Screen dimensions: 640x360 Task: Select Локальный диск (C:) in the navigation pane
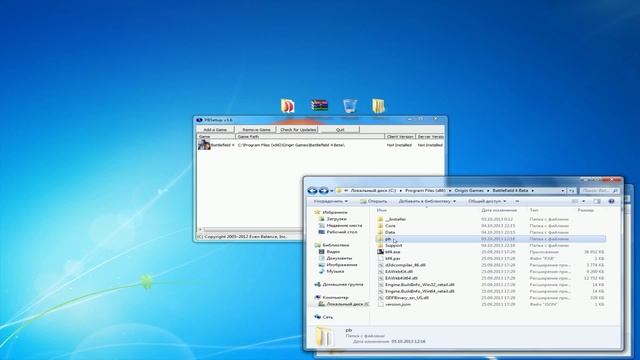(x=347, y=304)
